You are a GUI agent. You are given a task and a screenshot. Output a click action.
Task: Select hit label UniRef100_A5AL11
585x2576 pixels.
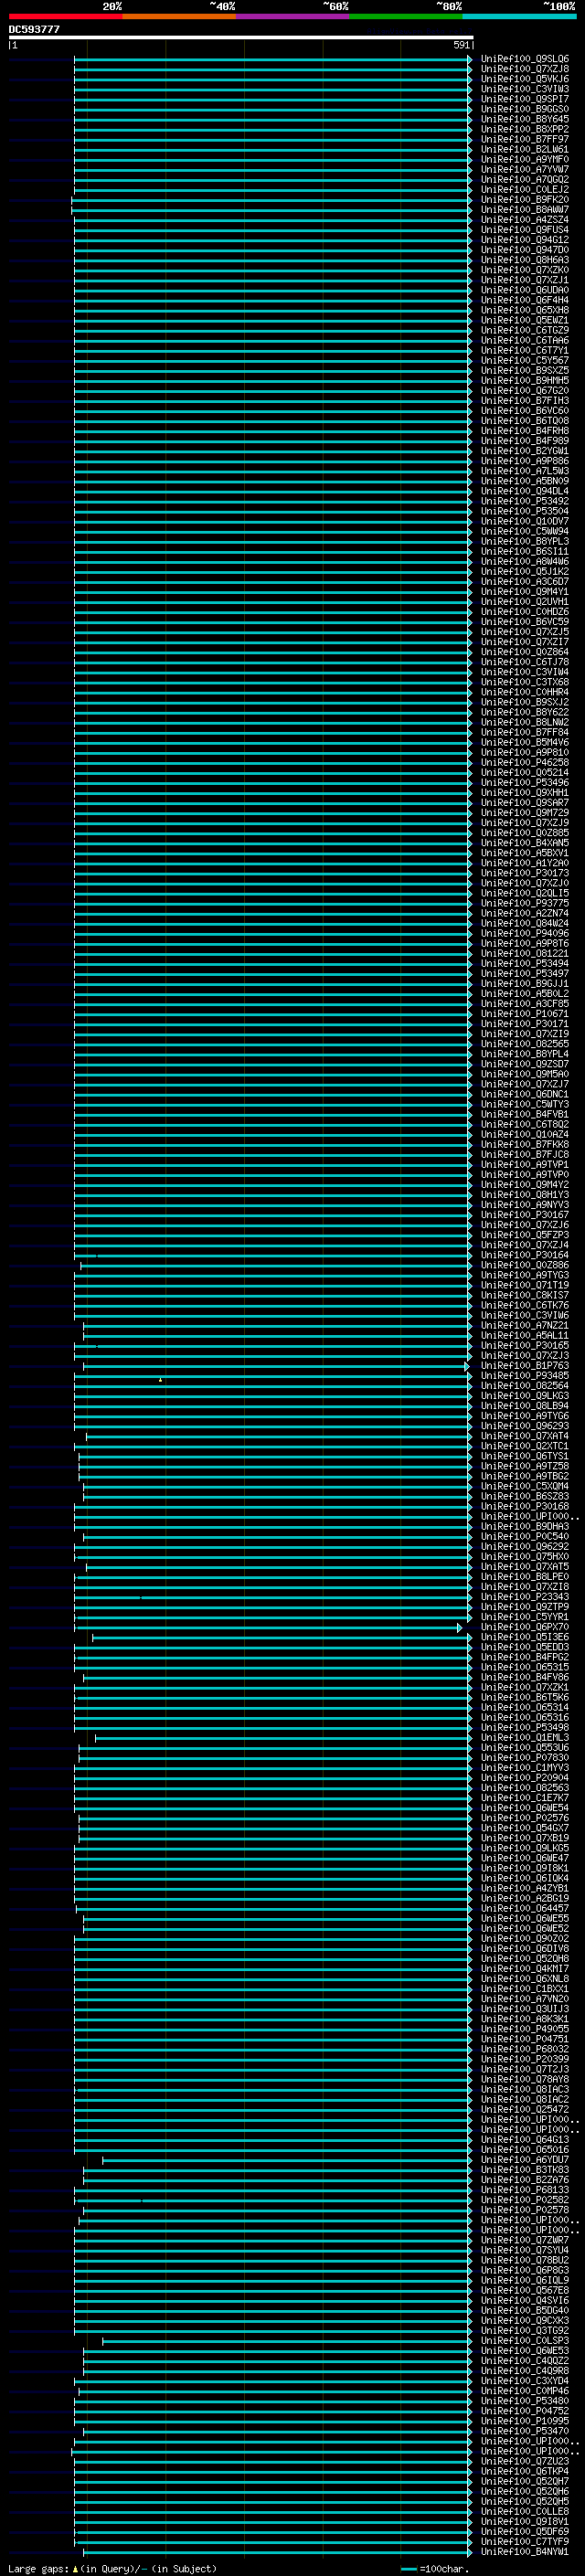click(525, 1335)
